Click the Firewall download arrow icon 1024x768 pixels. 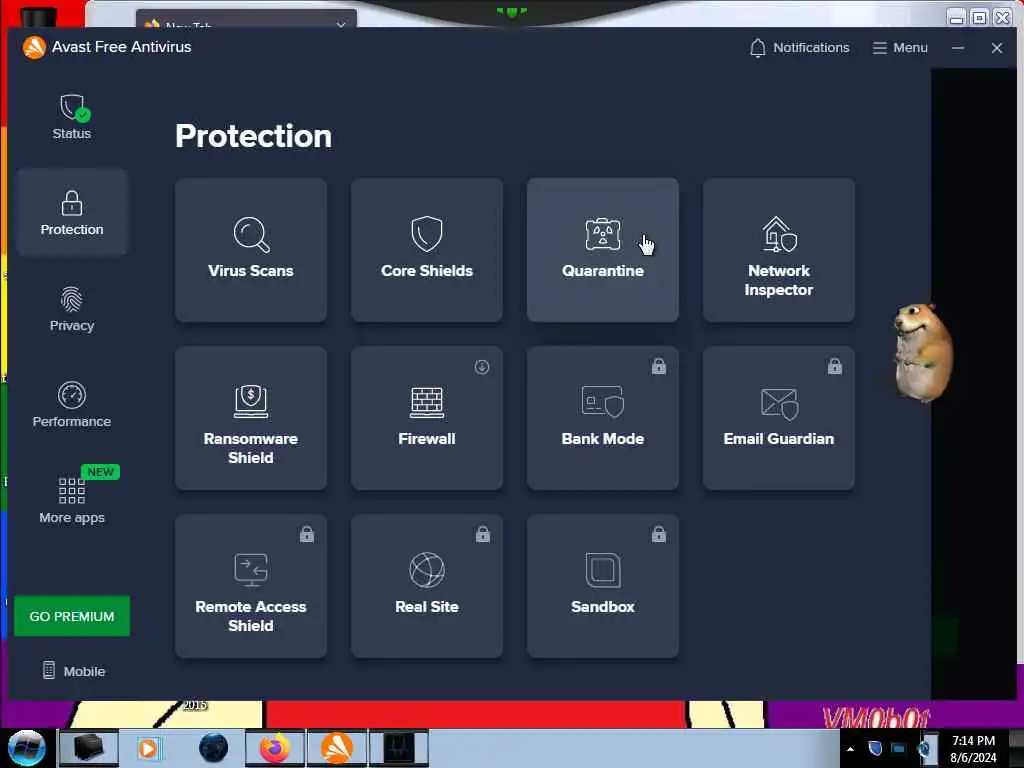[x=482, y=367]
